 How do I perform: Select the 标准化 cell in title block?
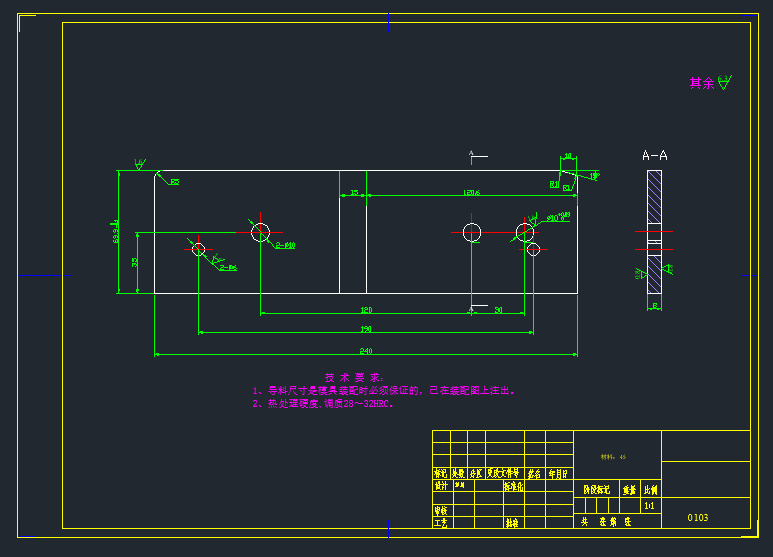(513, 486)
